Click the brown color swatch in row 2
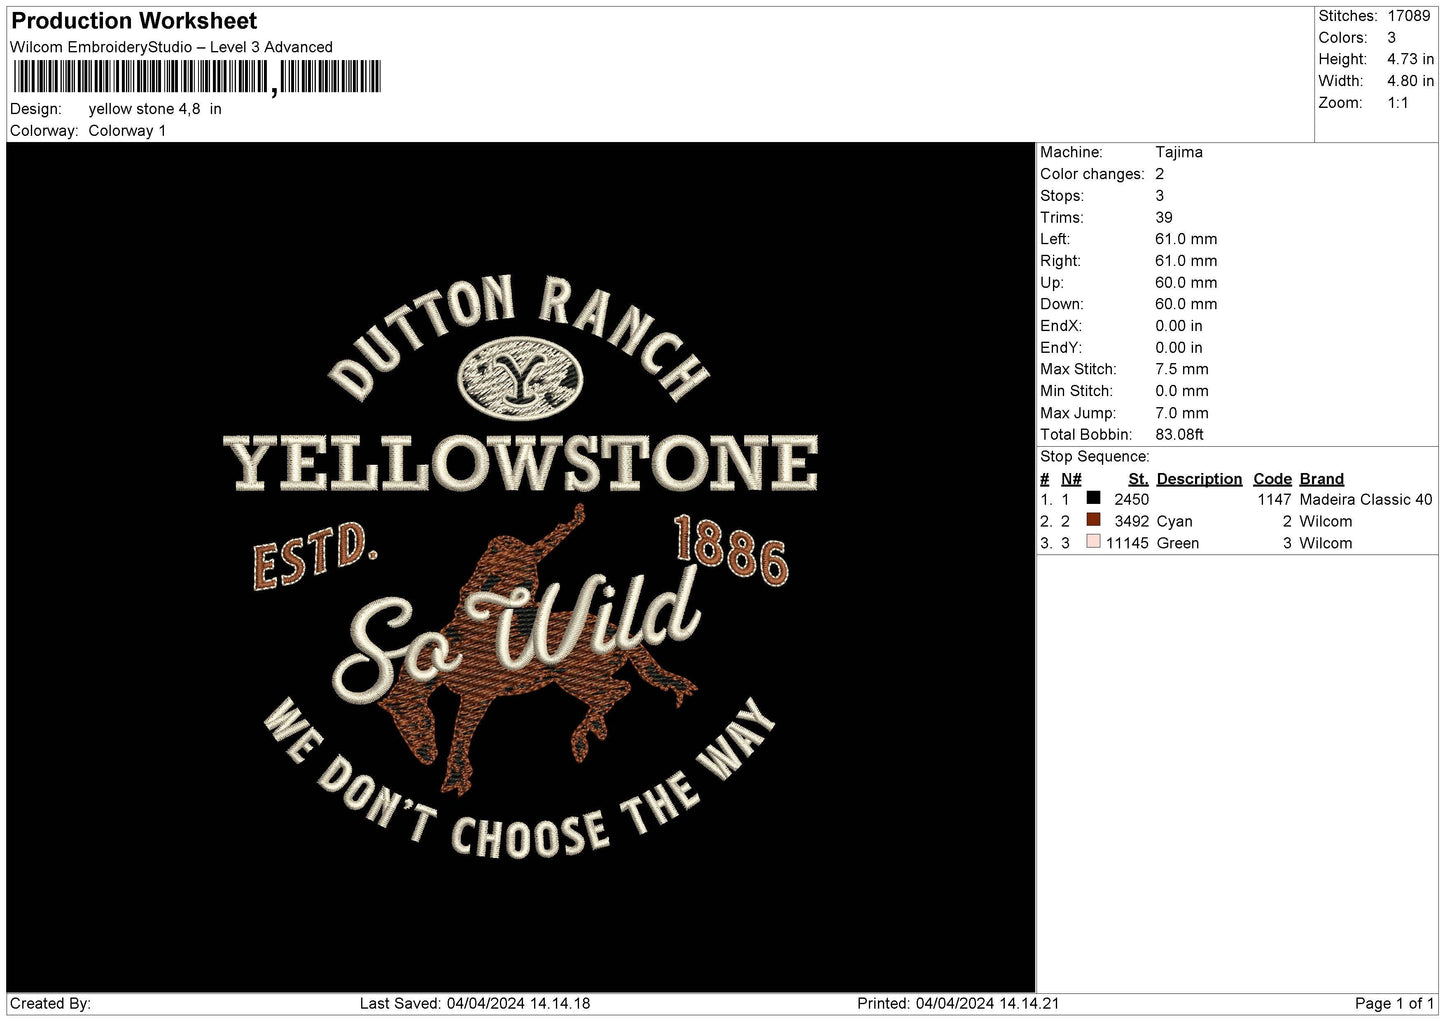The height and width of the screenshot is (1021, 1445). pos(1093,520)
